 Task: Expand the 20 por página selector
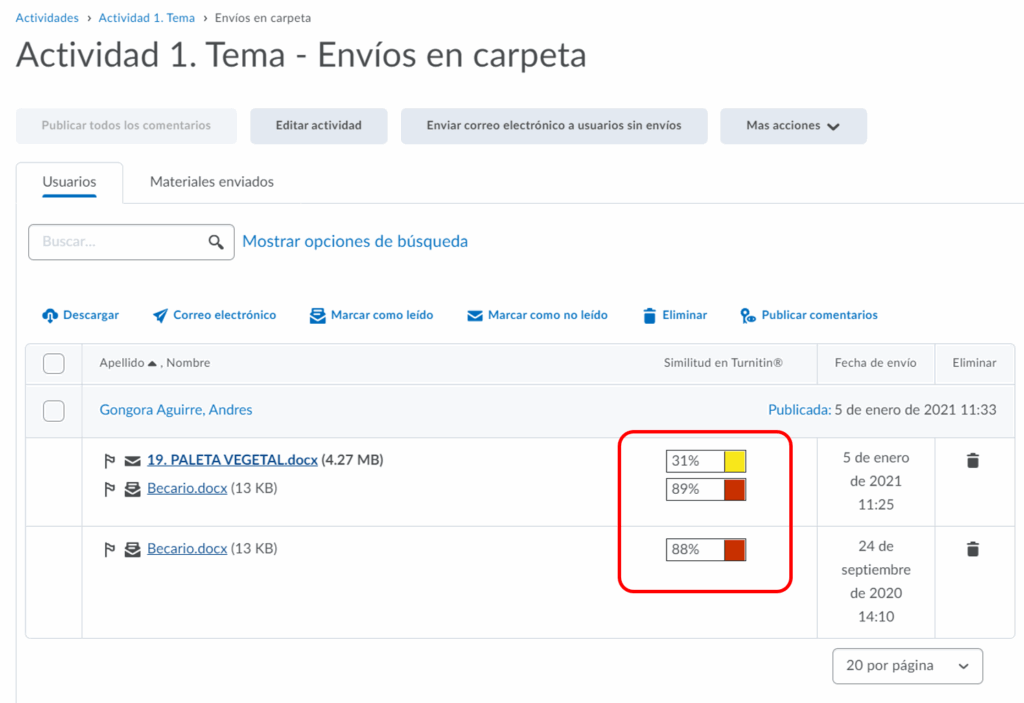pos(907,666)
